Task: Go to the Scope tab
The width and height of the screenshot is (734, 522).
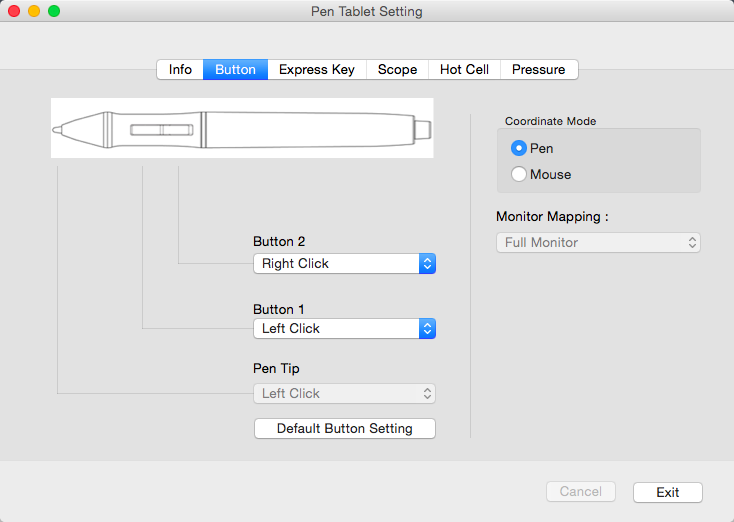Action: (x=397, y=70)
